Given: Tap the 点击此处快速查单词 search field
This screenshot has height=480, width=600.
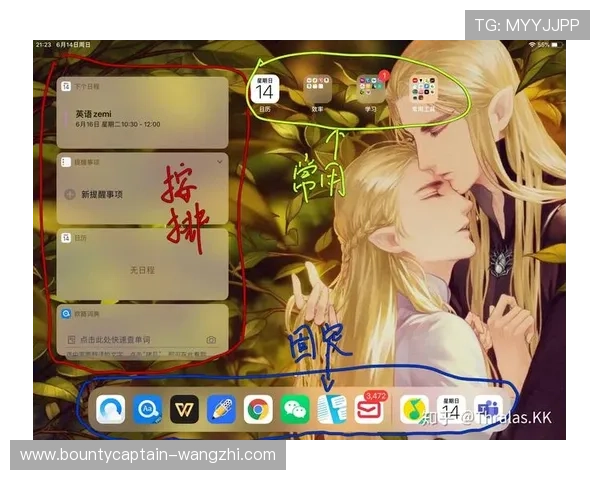Looking at the screenshot, I should [x=142, y=340].
